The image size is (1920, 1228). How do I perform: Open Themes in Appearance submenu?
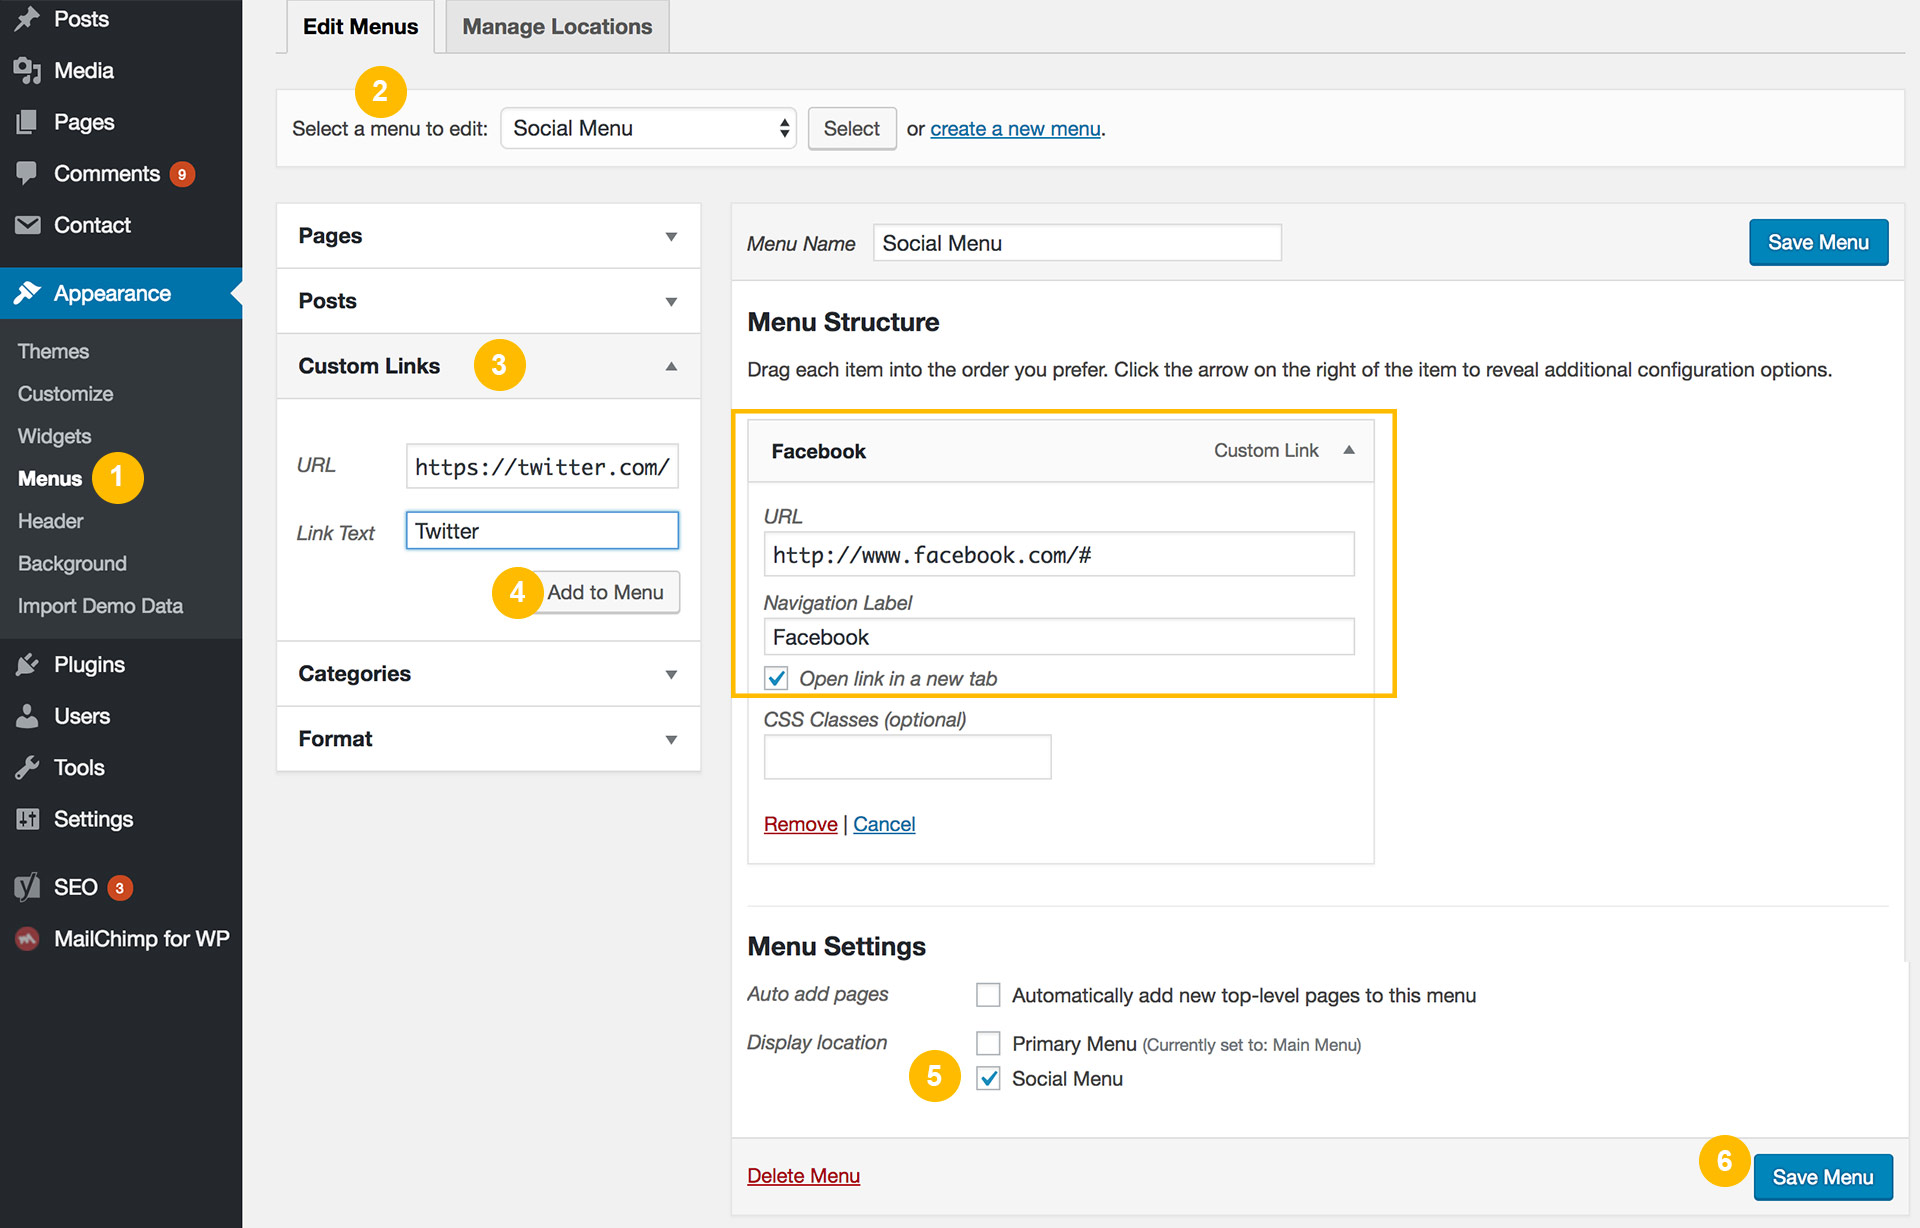[53, 351]
